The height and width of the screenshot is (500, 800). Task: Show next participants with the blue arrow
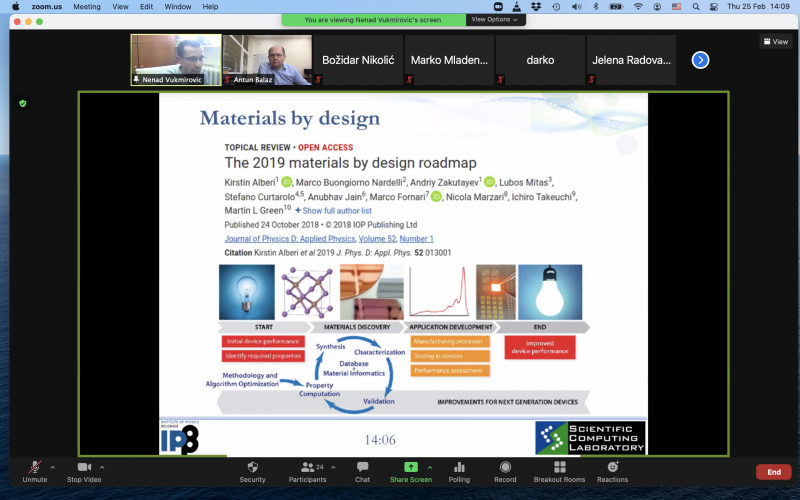700,60
